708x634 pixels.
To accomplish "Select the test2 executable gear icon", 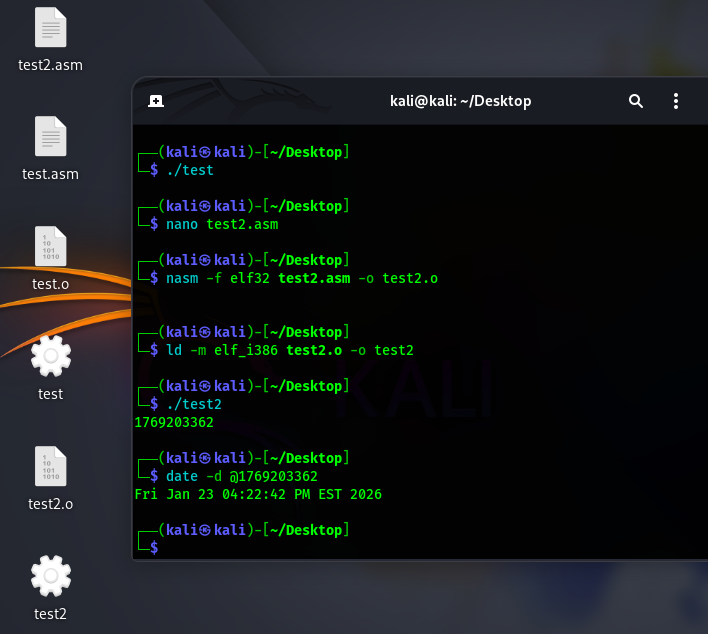I will click(x=51, y=577).
